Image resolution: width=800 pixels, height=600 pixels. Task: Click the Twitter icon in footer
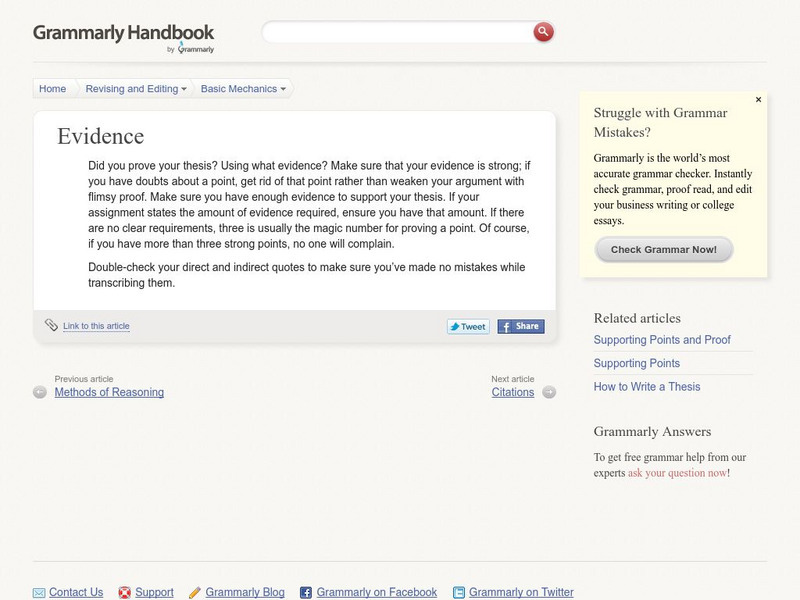pyautogui.click(x=459, y=592)
